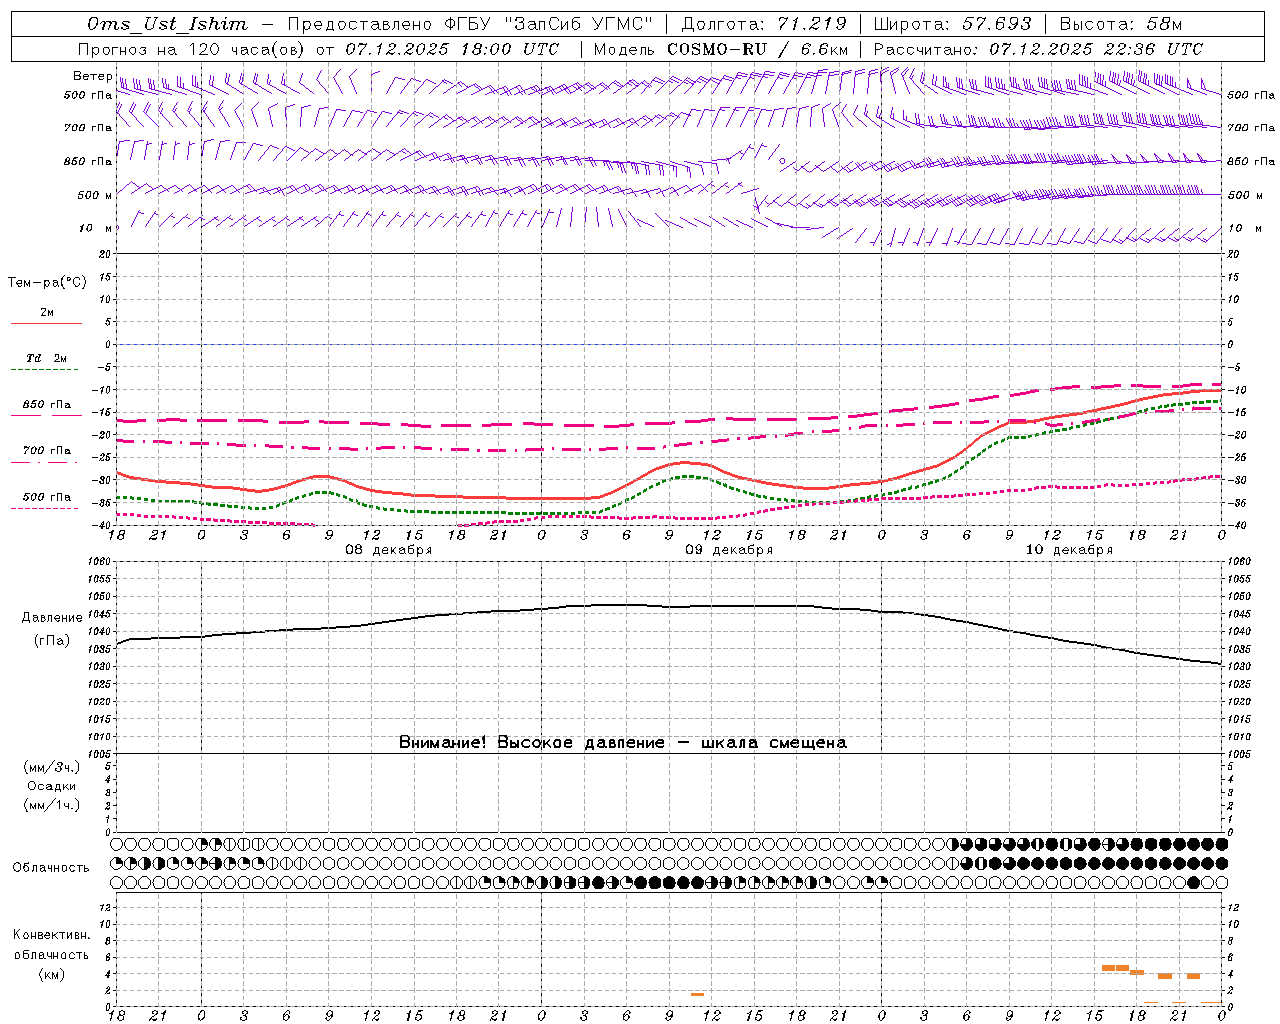
Task: Click the 'Рассчитано: 07.12.2025 22:36 UTC' timestamp
Action: (x=1038, y=49)
